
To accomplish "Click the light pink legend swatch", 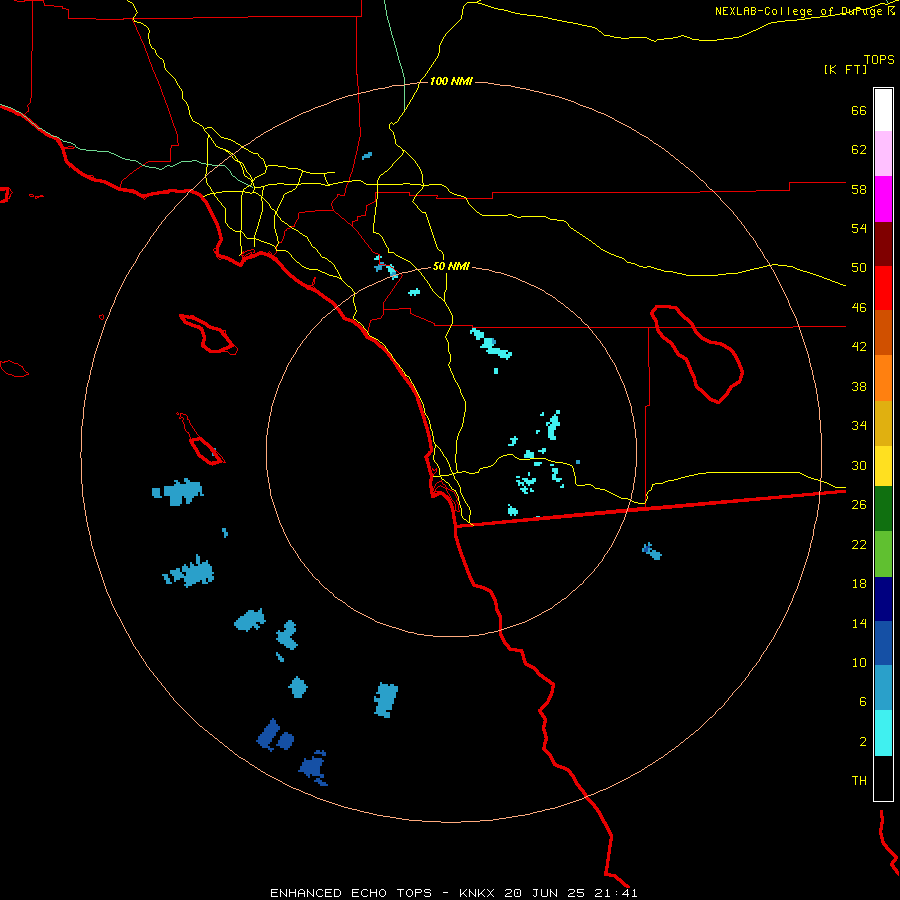I will pos(883,153).
